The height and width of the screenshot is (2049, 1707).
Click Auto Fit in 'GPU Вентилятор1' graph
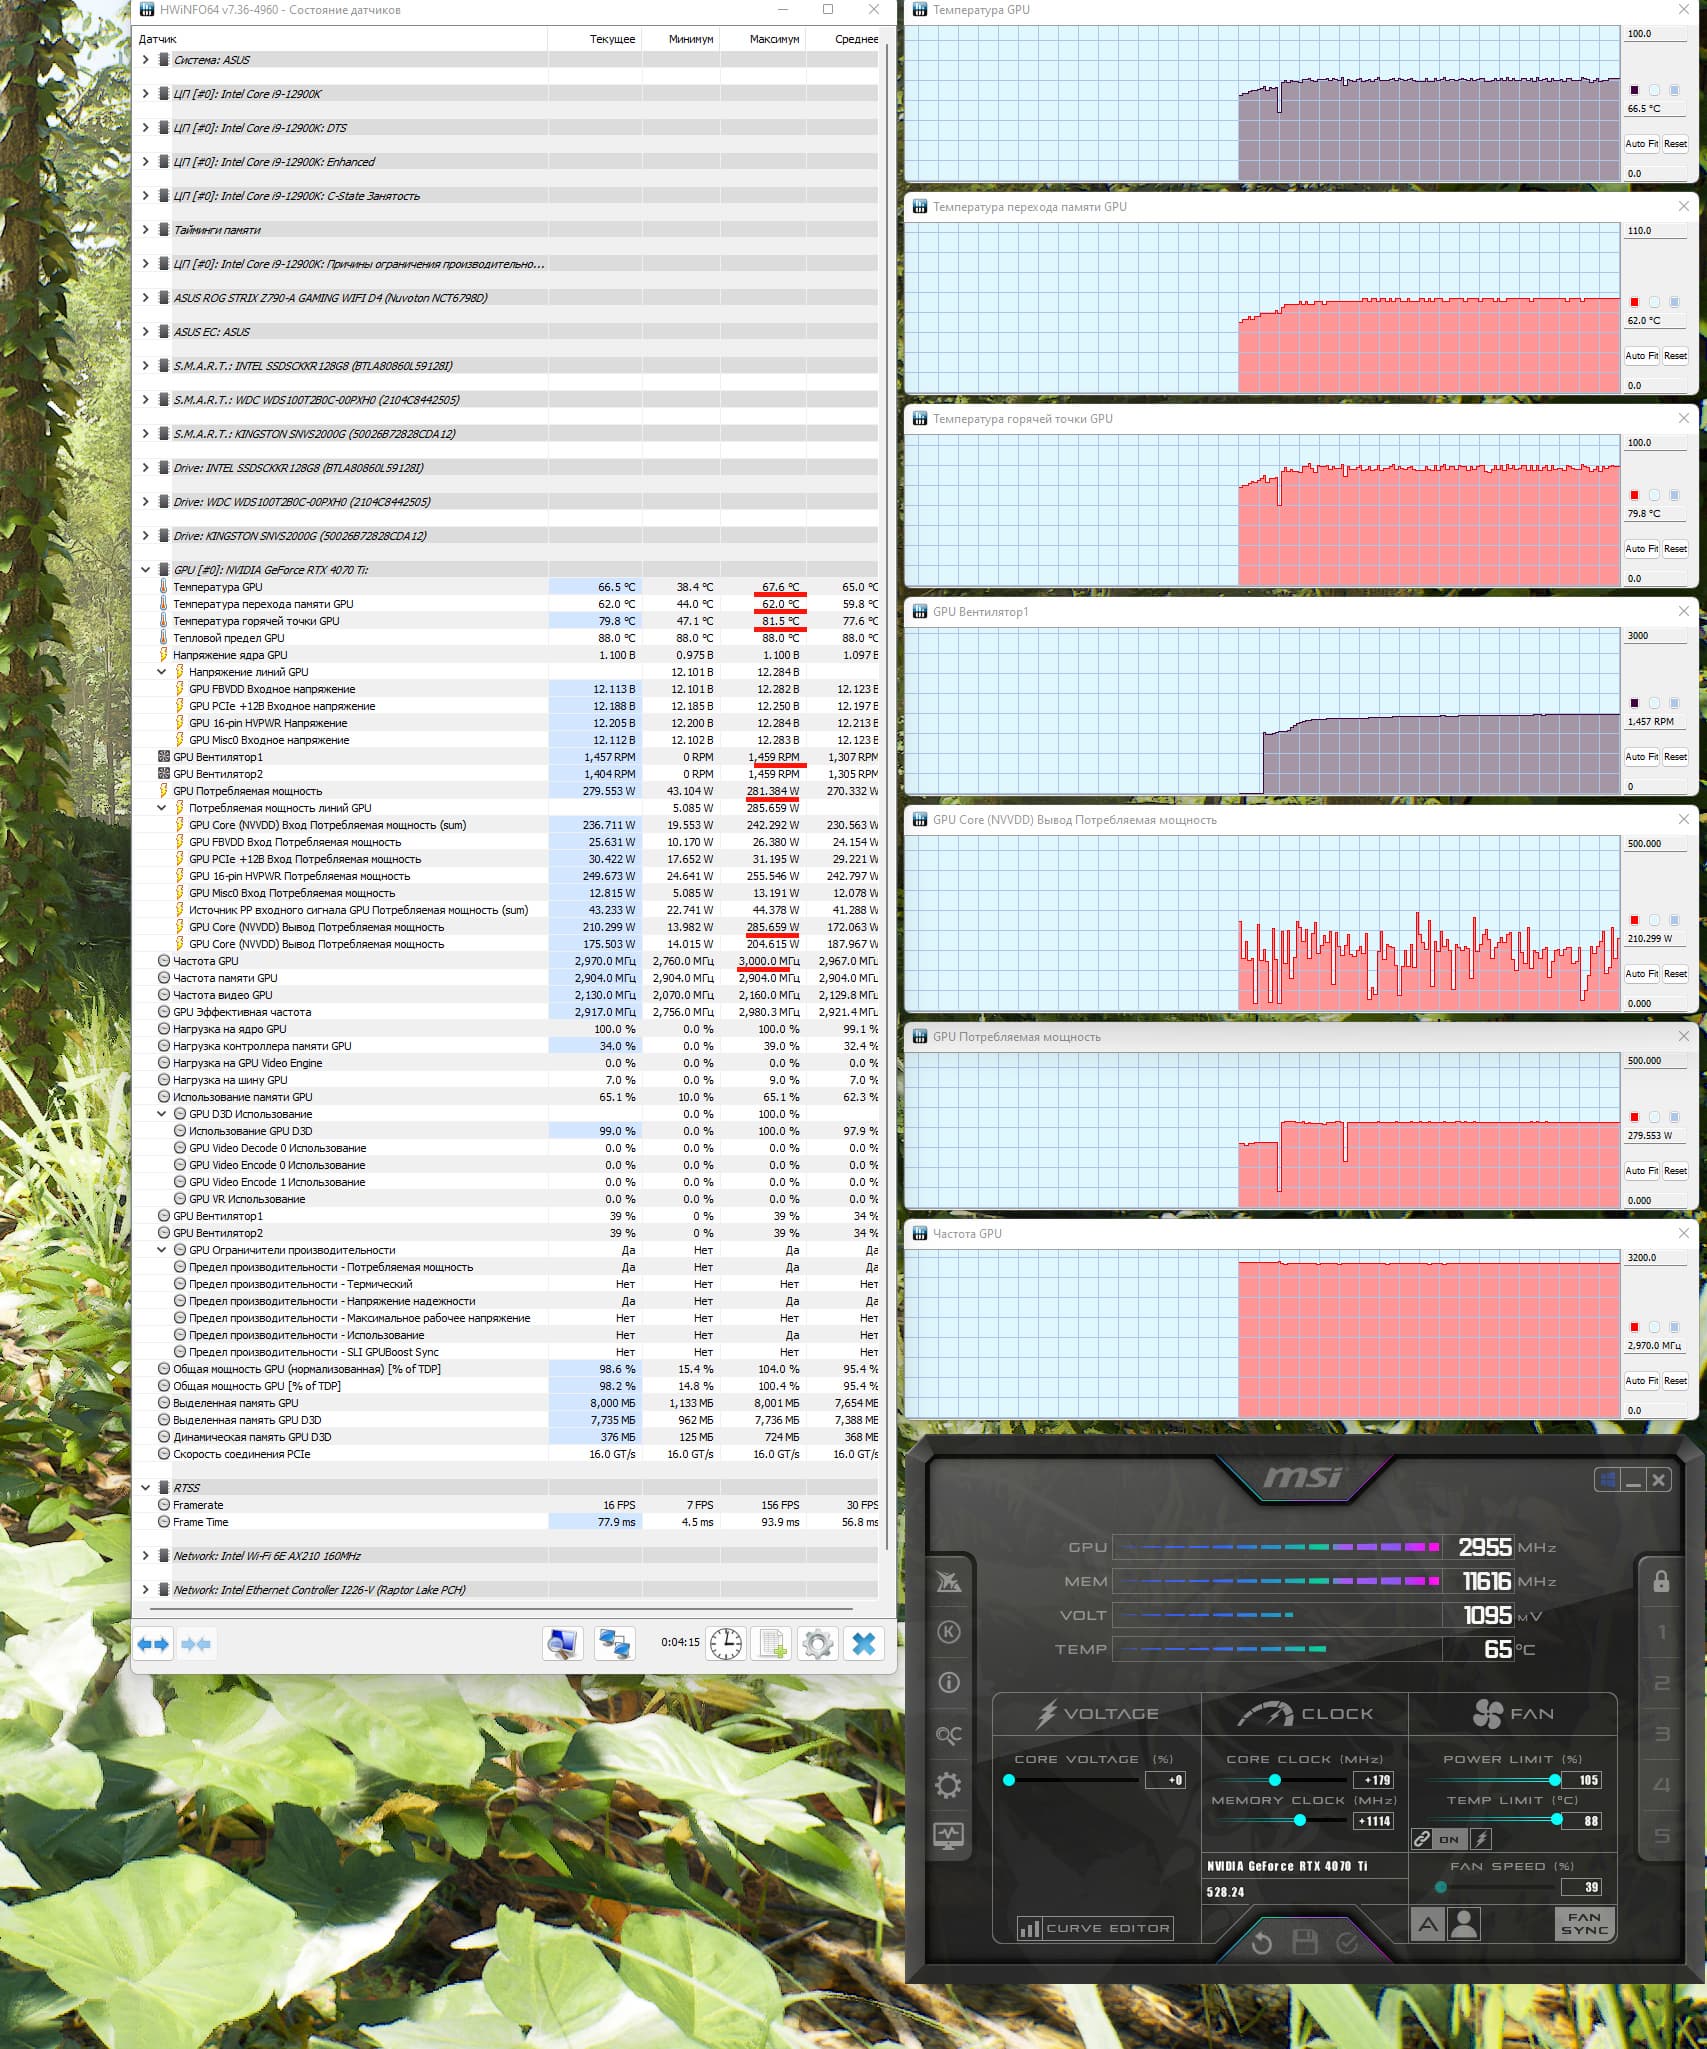pyautogui.click(x=1641, y=757)
